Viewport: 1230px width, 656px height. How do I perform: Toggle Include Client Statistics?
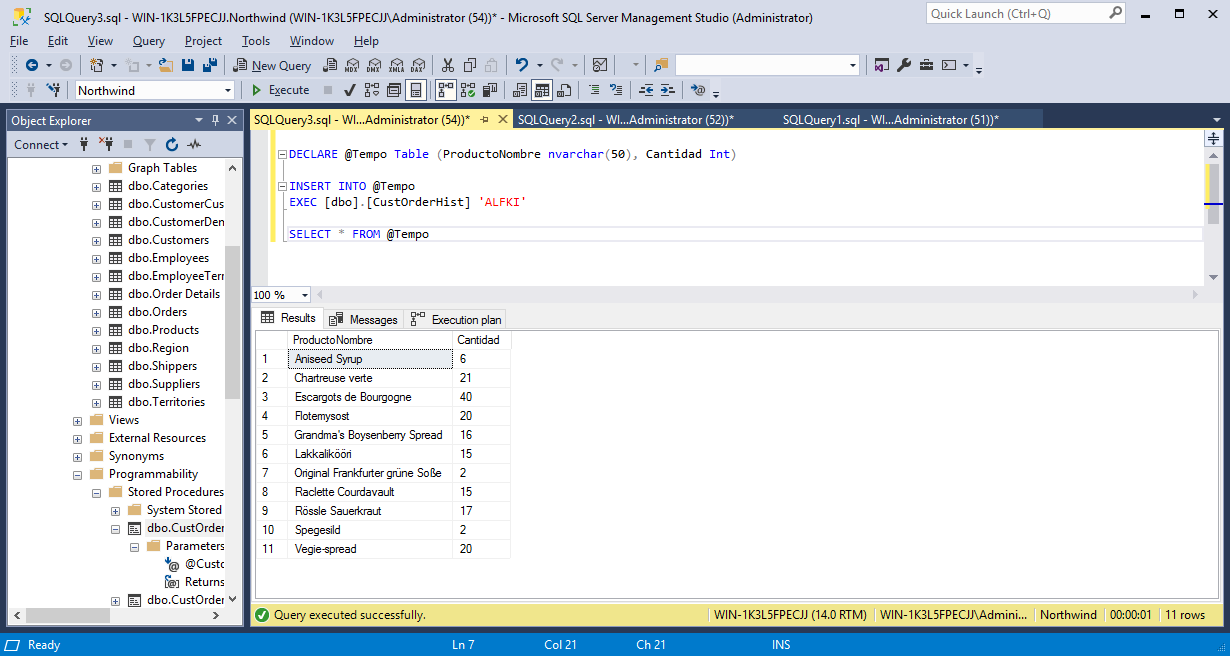[490, 90]
